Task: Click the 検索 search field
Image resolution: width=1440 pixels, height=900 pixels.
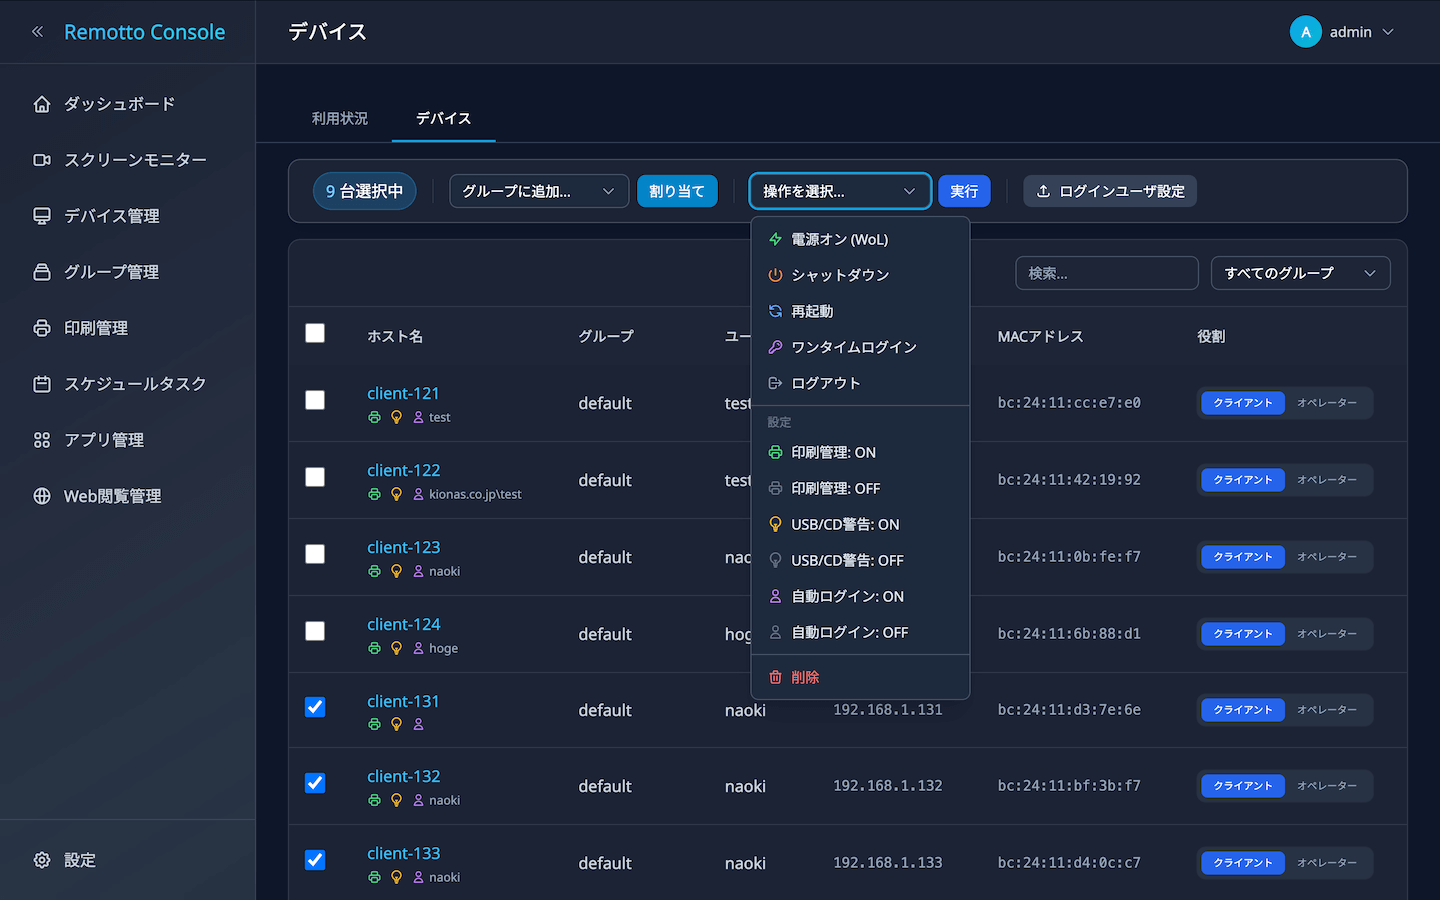Action: pos(1107,273)
